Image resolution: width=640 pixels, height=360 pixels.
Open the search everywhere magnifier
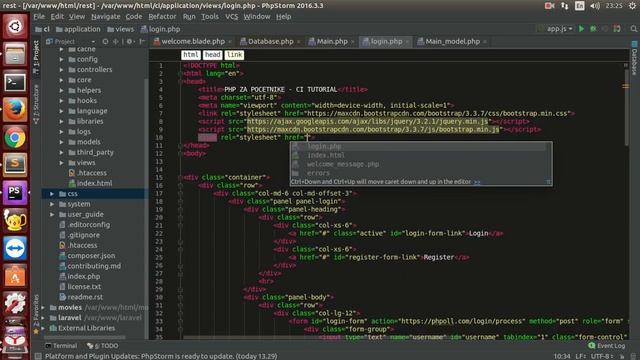coord(633,29)
